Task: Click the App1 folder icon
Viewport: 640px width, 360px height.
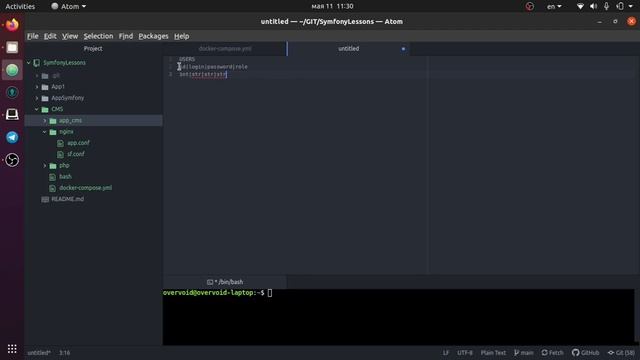Action: (x=45, y=87)
